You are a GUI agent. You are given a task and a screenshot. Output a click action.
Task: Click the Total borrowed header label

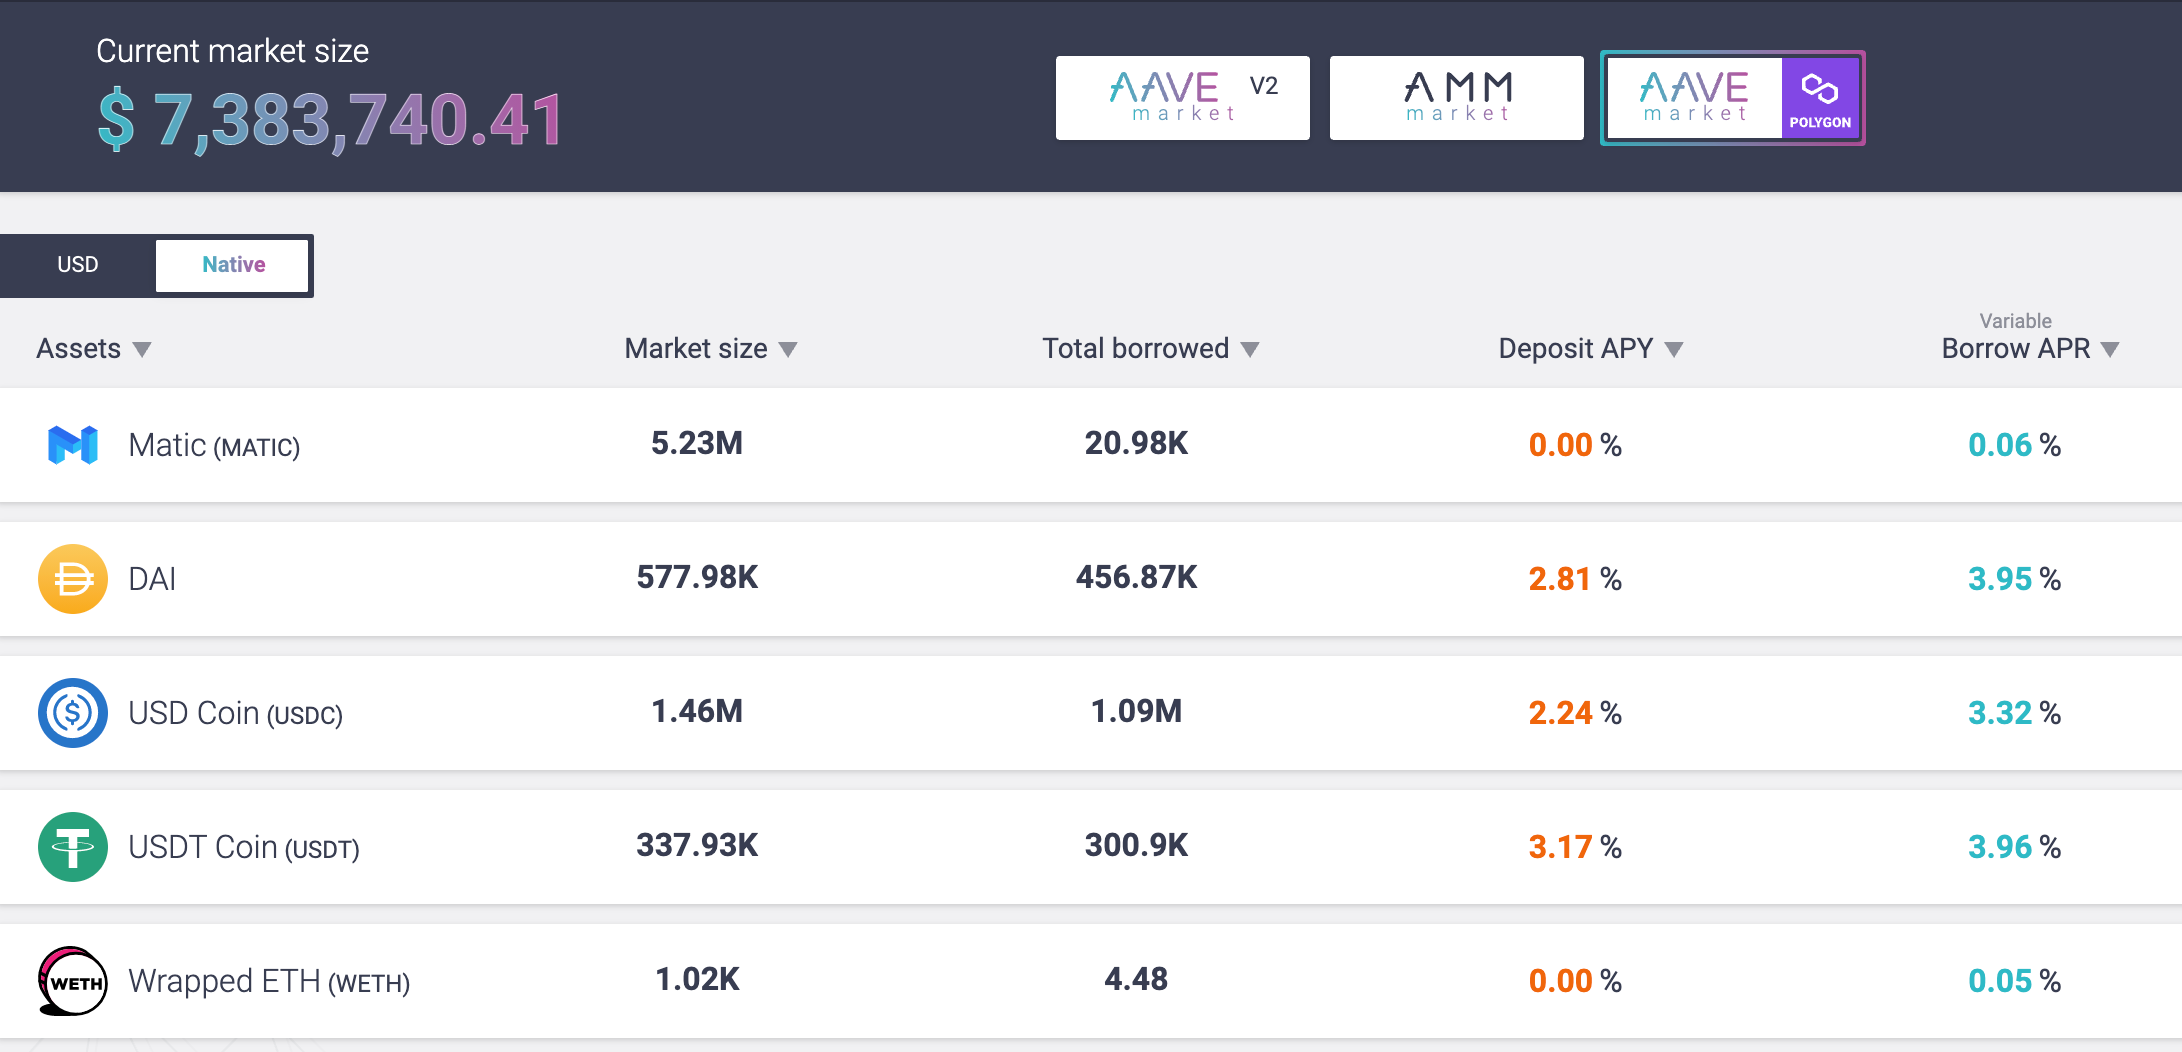tap(1136, 349)
